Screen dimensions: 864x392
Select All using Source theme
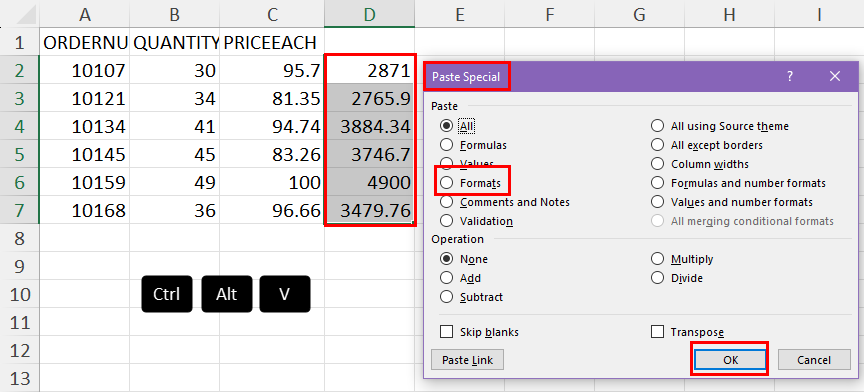657,126
